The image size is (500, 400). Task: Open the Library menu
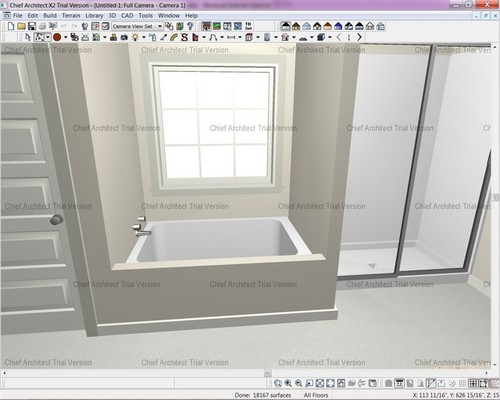pos(94,15)
